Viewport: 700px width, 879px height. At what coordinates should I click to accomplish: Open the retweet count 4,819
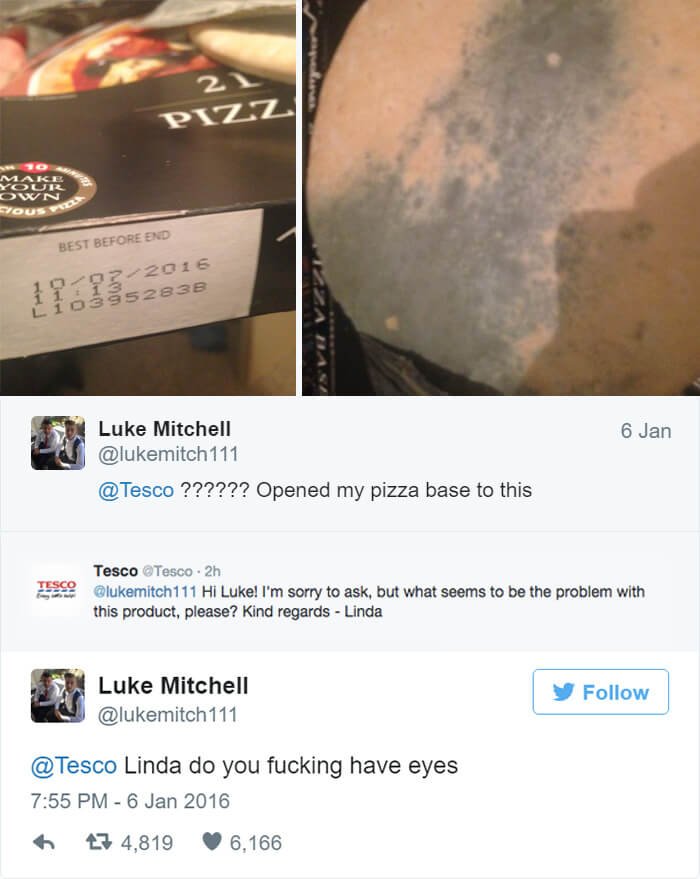147,843
